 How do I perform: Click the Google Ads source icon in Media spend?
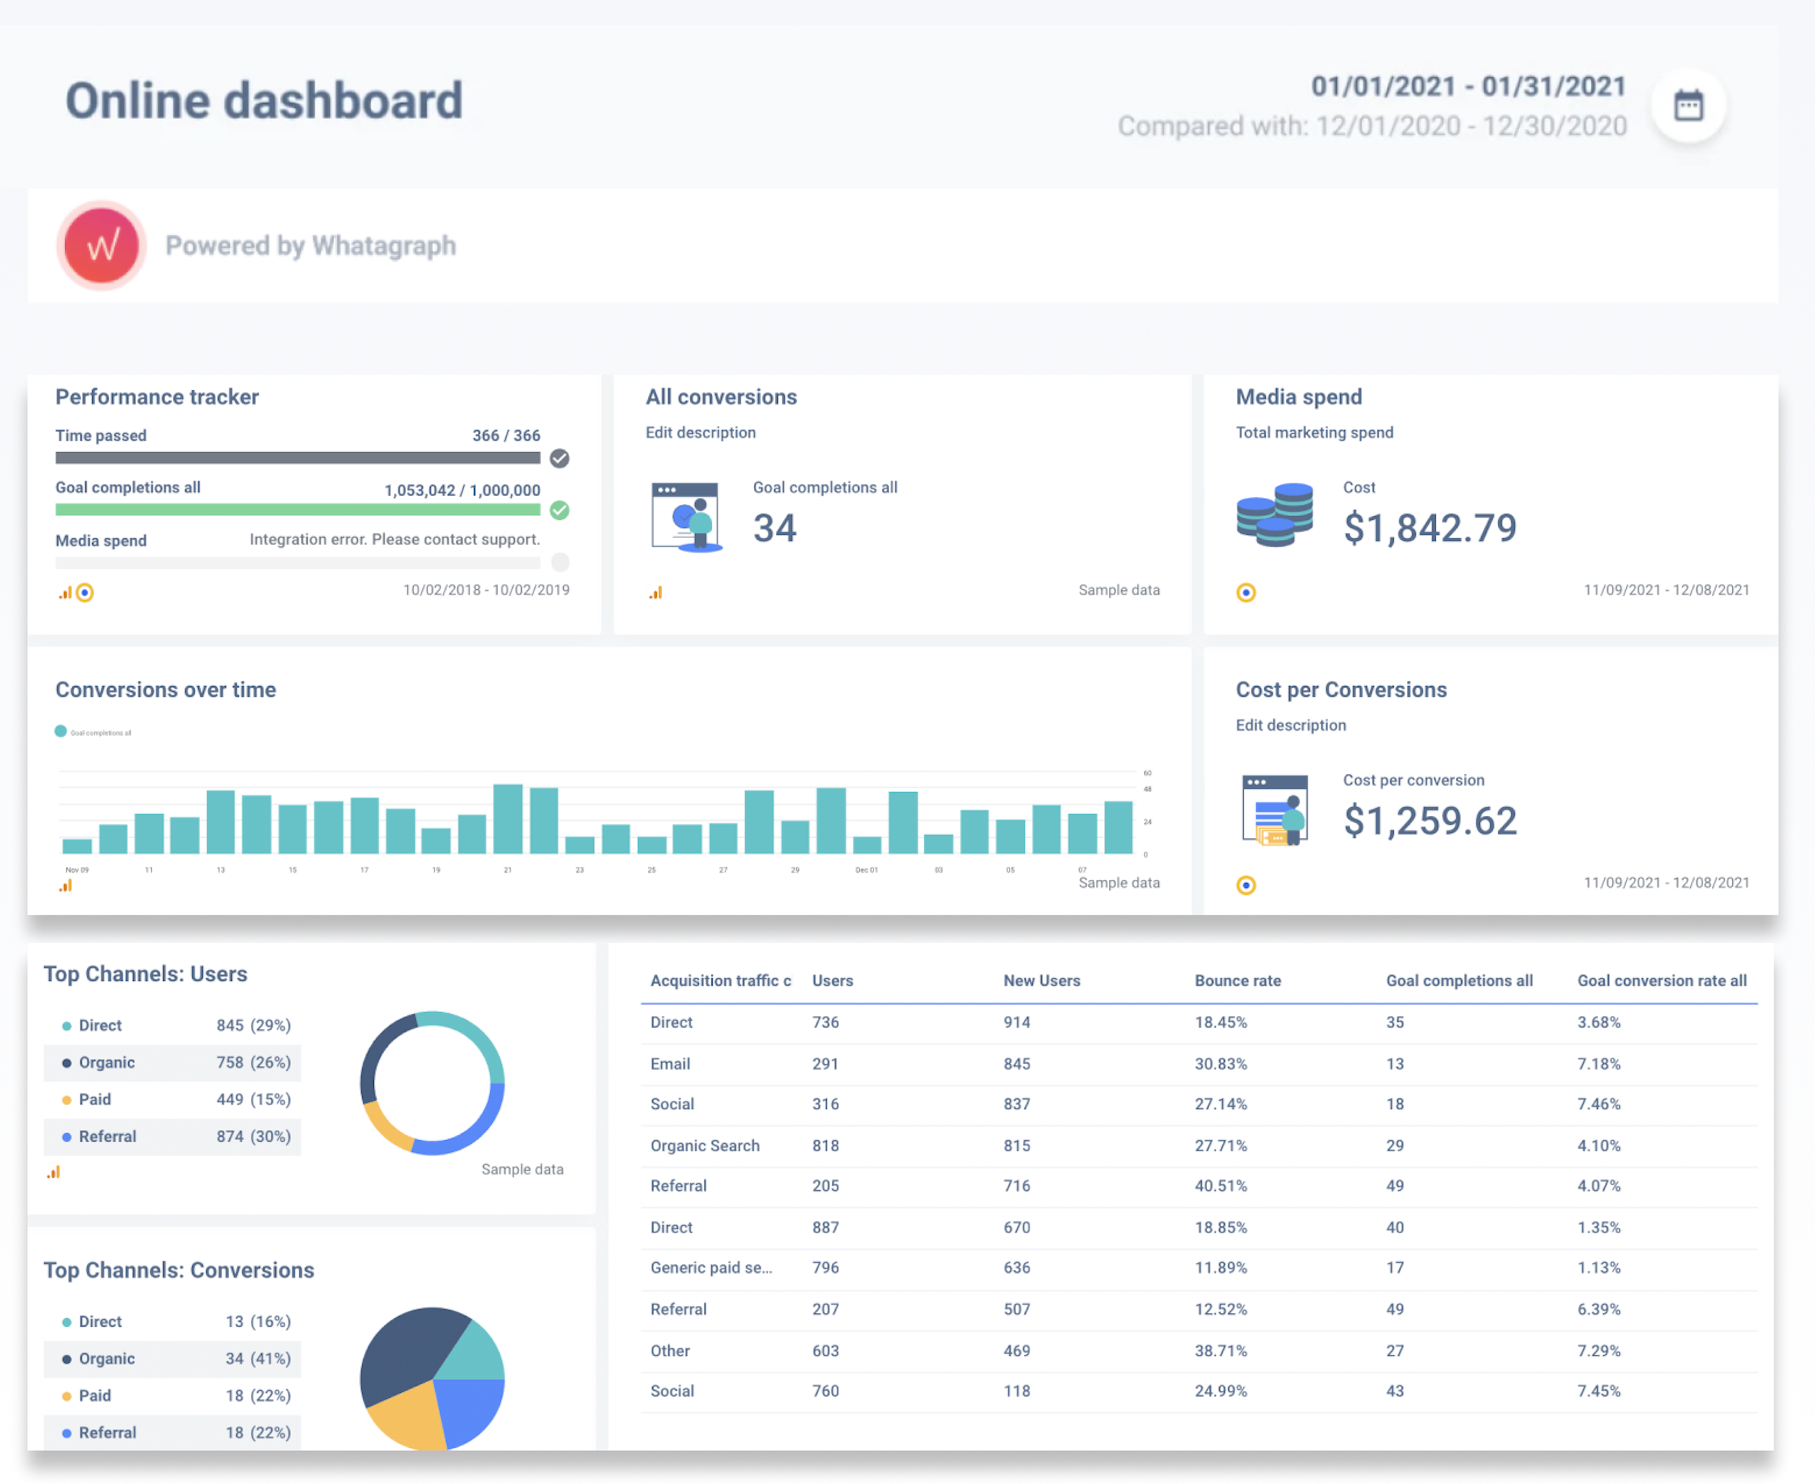pyautogui.click(x=1246, y=592)
